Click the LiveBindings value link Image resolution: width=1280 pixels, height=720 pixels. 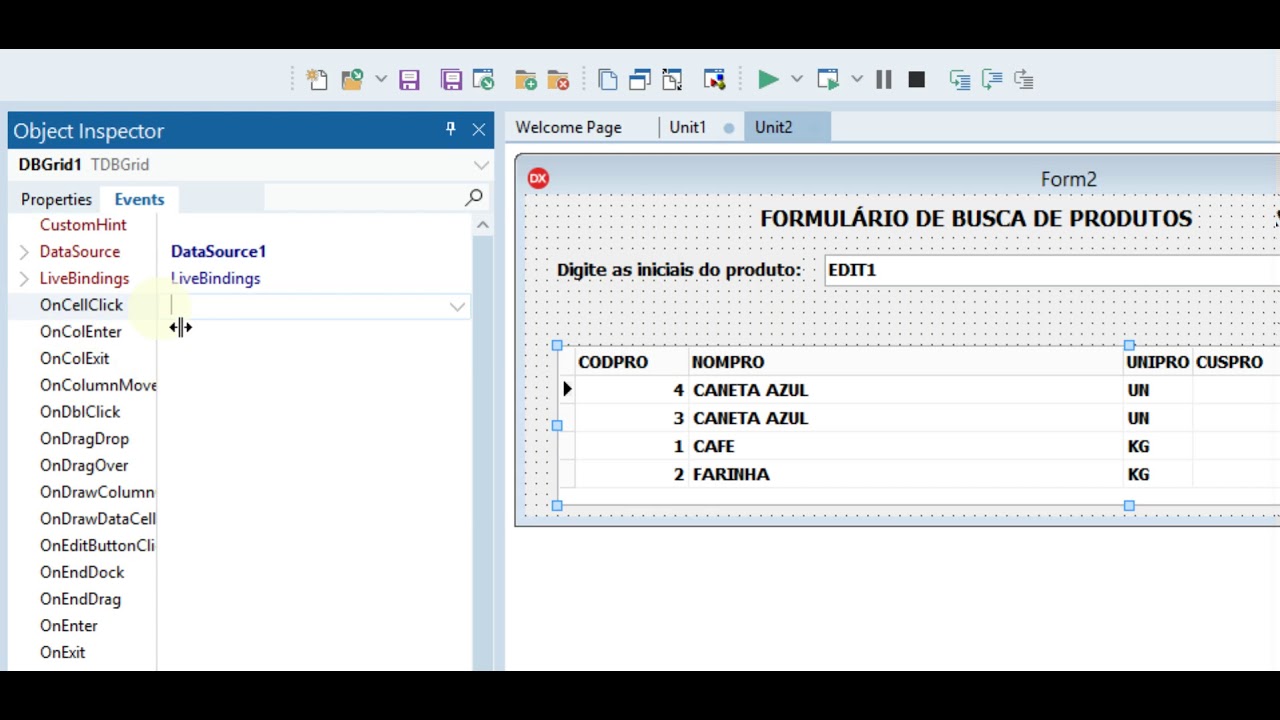click(x=215, y=279)
